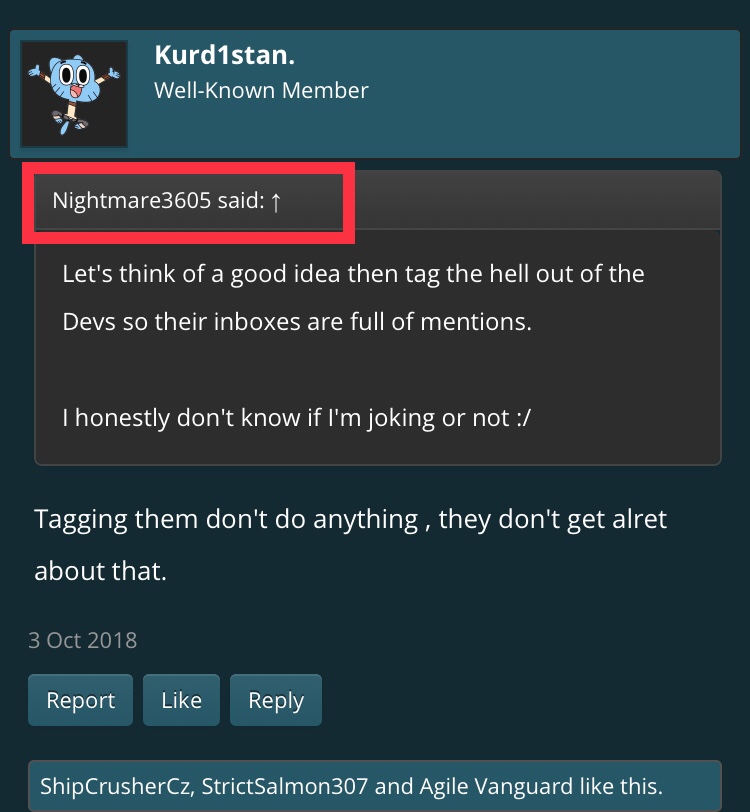Click the Report button
750x812 pixels.
[x=80, y=700]
